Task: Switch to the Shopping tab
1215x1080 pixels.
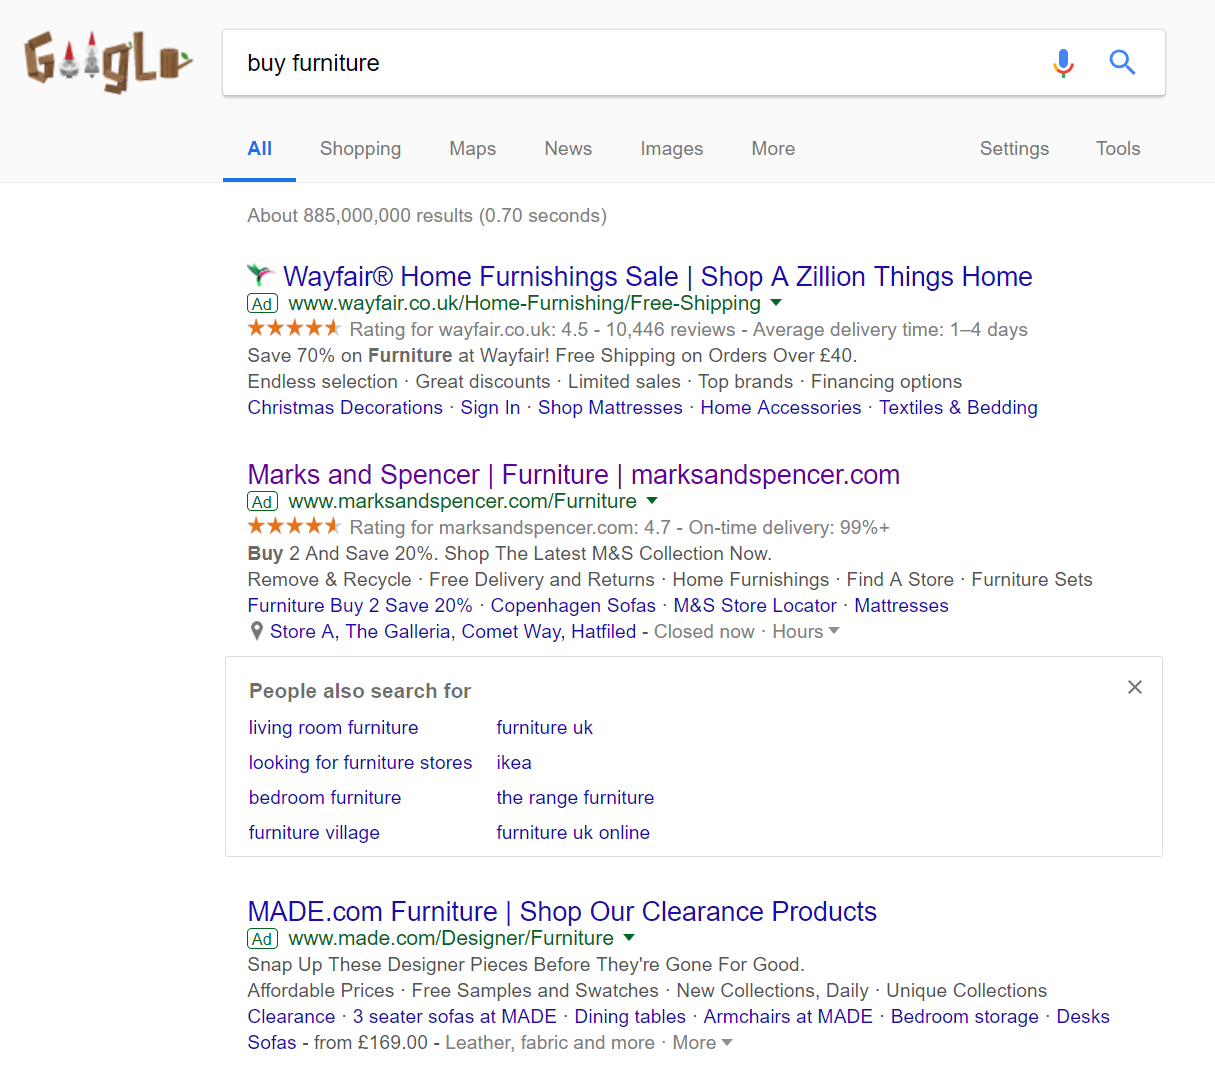Action: [x=360, y=149]
